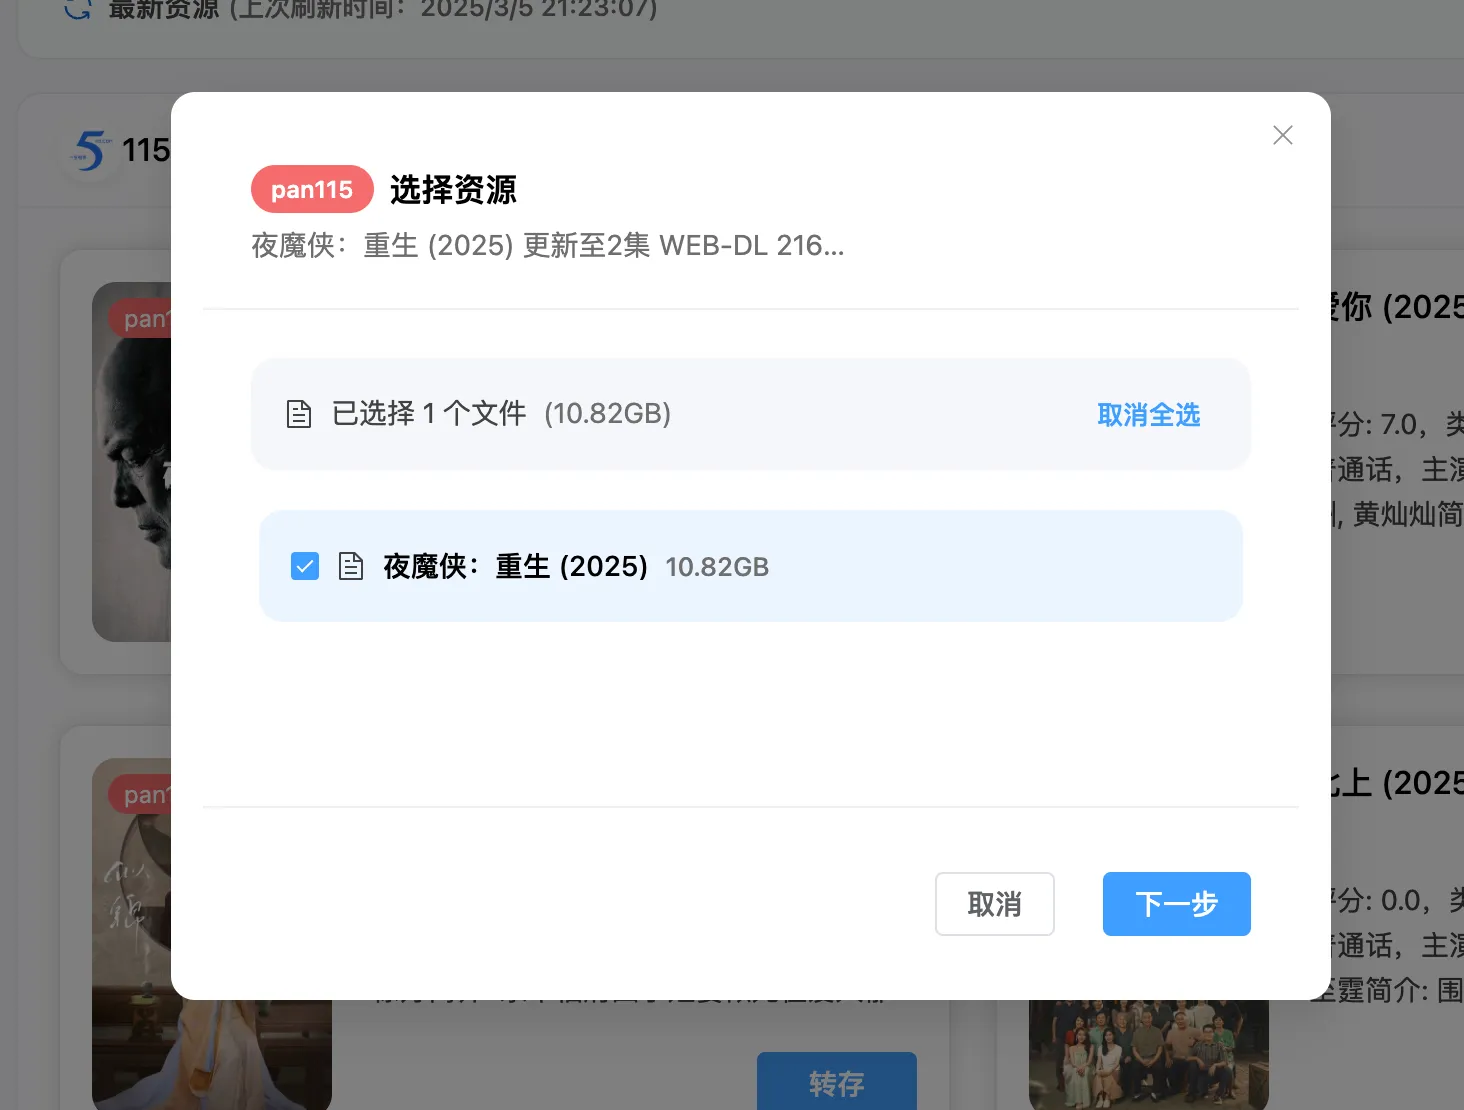Click the file icon next to 夜魔侠：重生 (2025)
This screenshot has width=1464, height=1110.
[351, 566]
